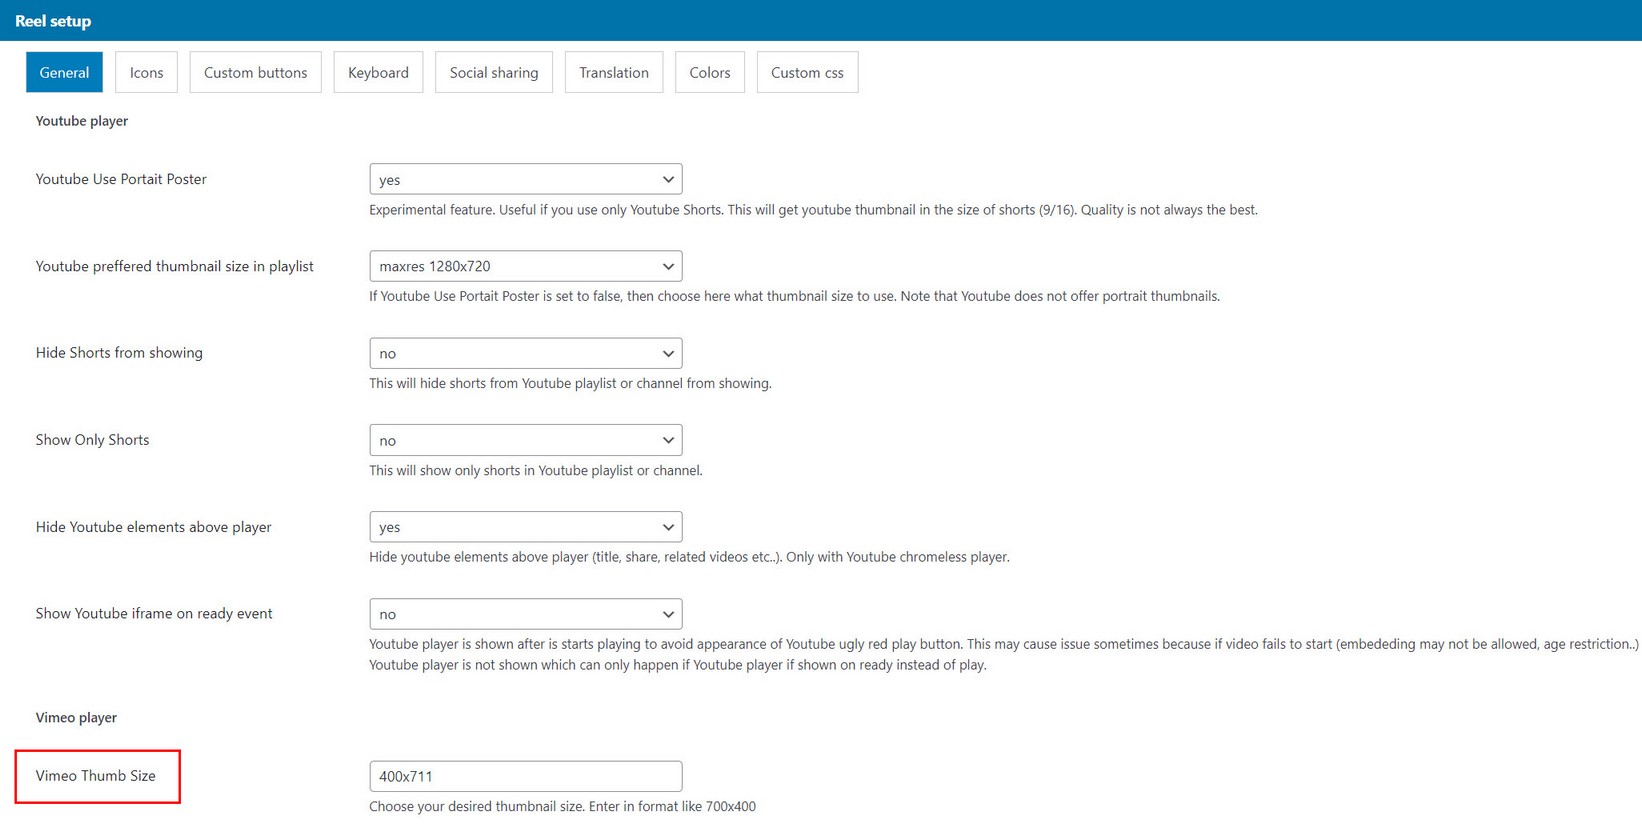The height and width of the screenshot is (832, 1642).
Task: Open the Show Only Shorts dropdown
Action: coord(525,440)
